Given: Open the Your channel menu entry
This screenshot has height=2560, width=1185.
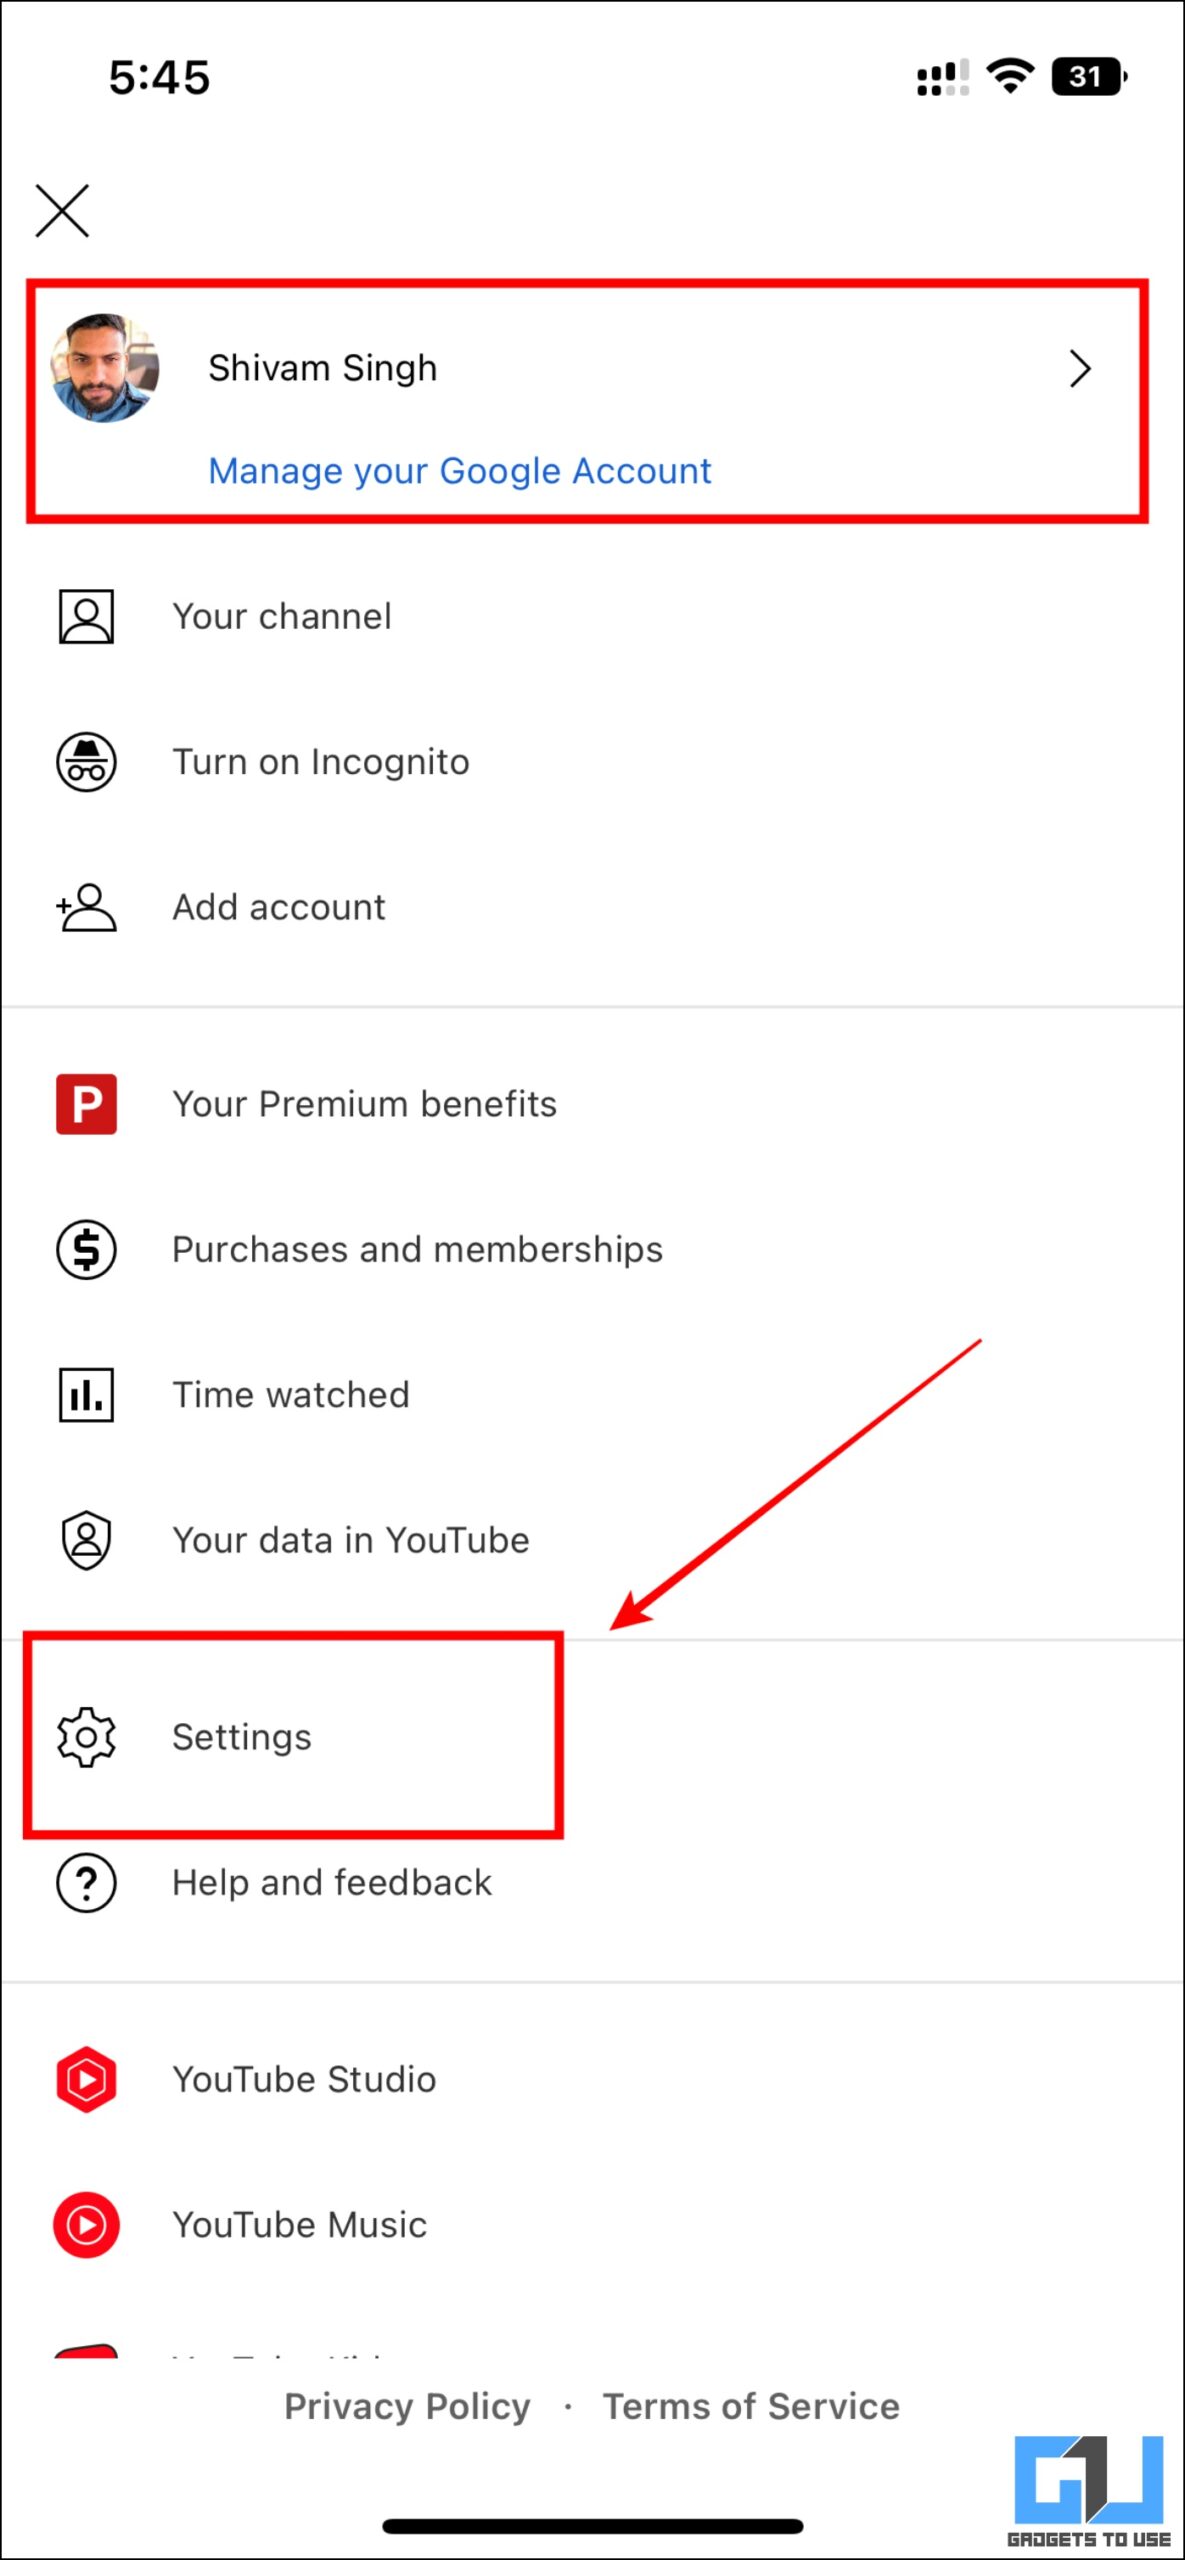Looking at the screenshot, I should [281, 616].
